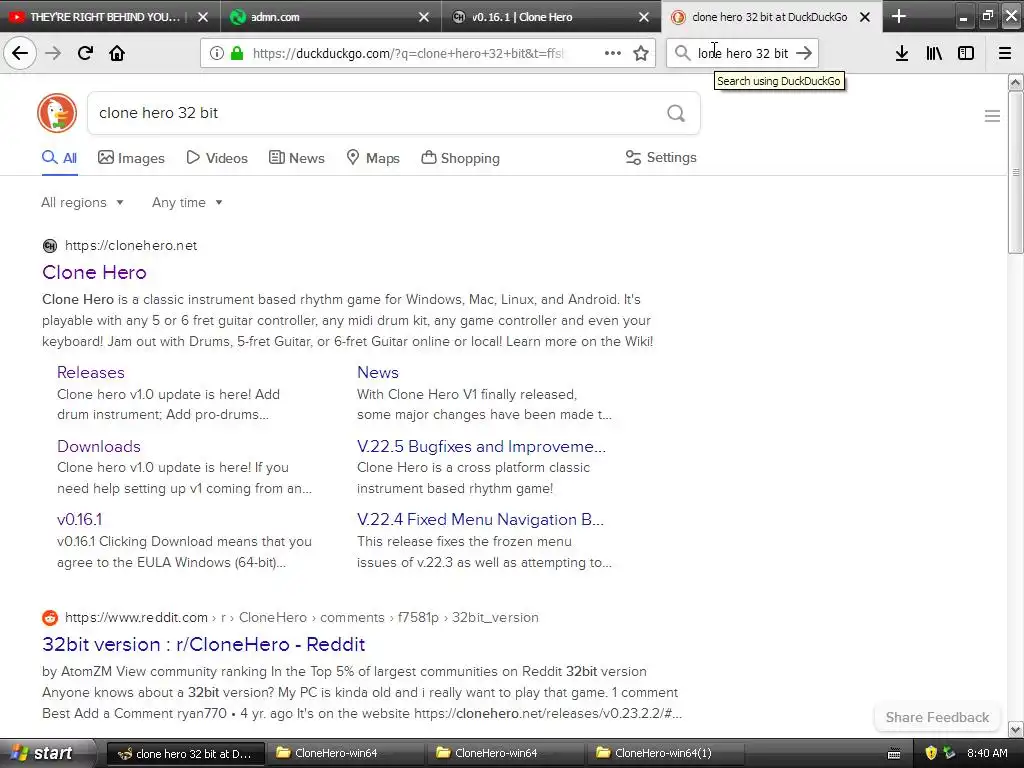Open page actions three-dot menu
The image size is (1024, 768).
point(613,53)
